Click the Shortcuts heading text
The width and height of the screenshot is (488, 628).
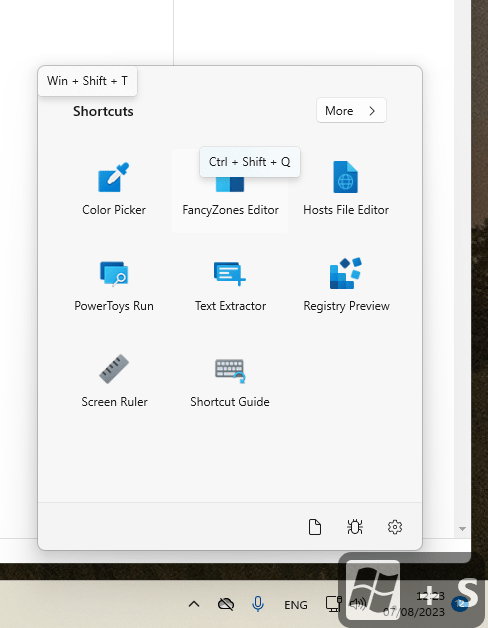[103, 111]
